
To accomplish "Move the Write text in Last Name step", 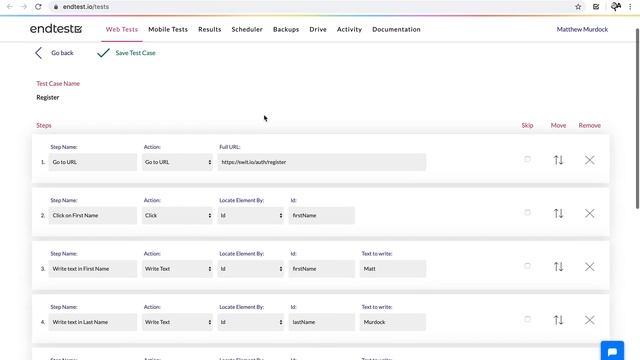I will [x=558, y=320].
